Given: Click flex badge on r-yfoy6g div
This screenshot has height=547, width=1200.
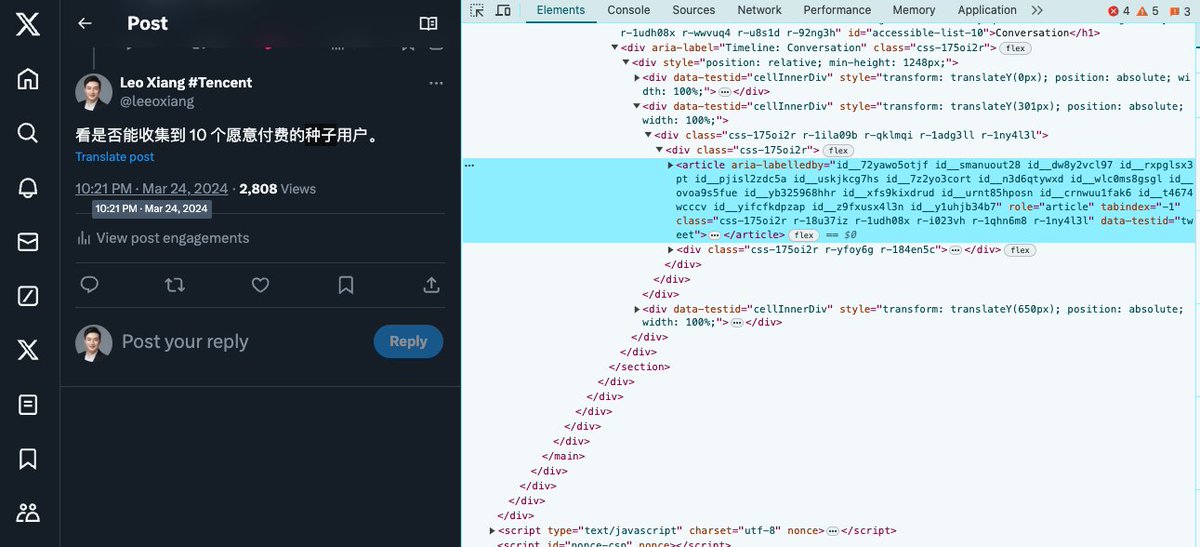Looking at the screenshot, I should (x=1020, y=250).
